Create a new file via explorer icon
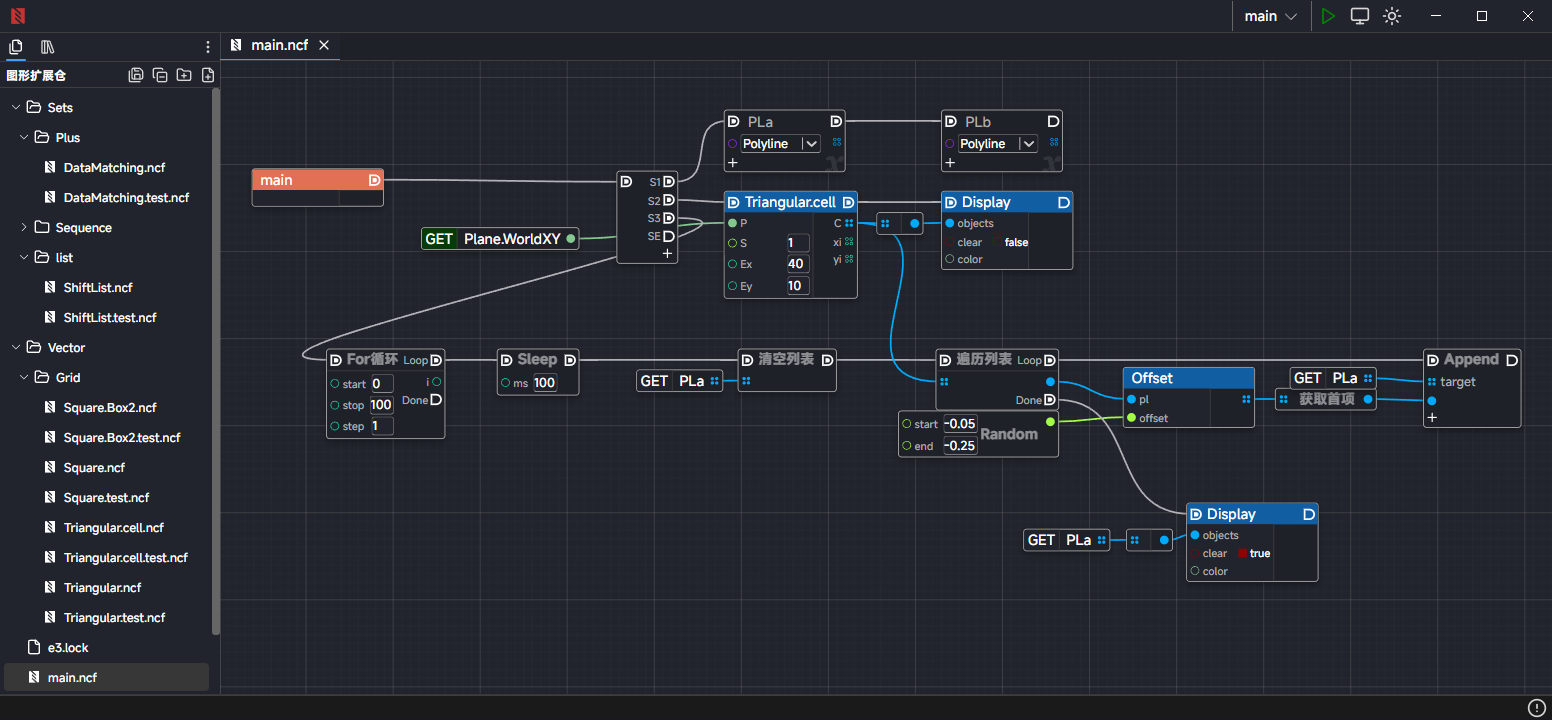This screenshot has height=720, width=1552. (208, 75)
